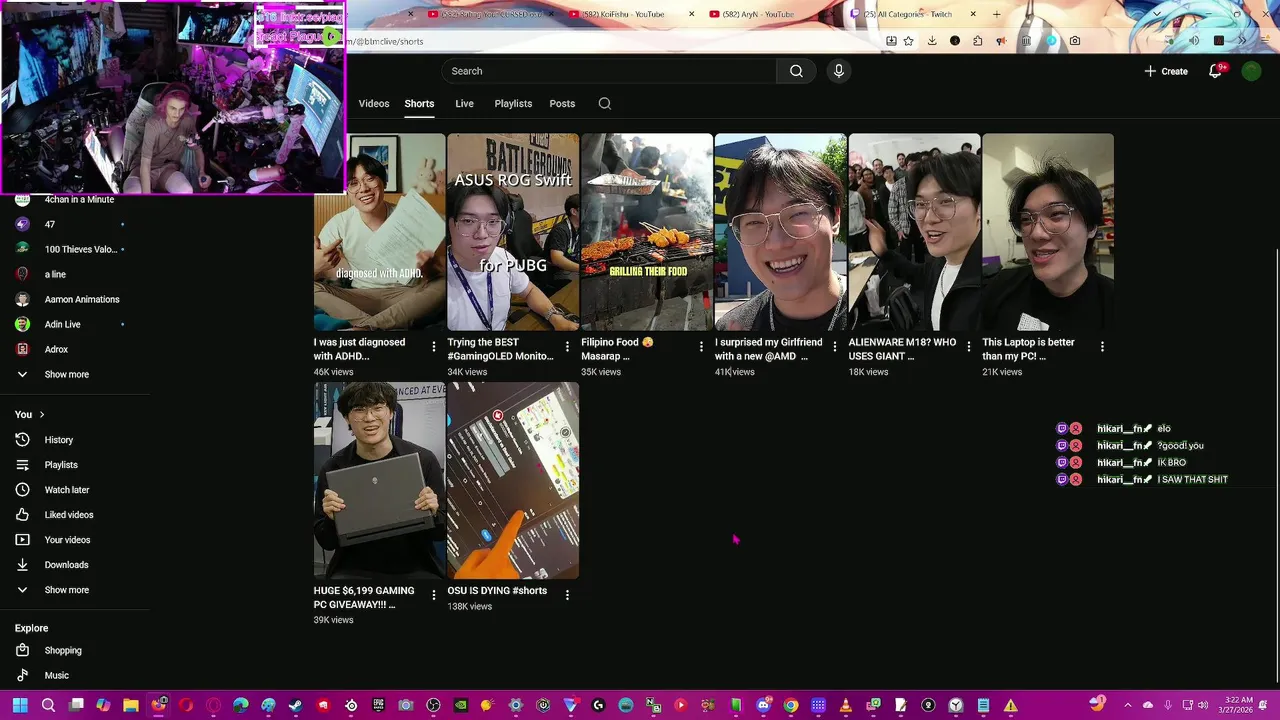
Task: Open Discord from the taskbar
Action: 763,706
